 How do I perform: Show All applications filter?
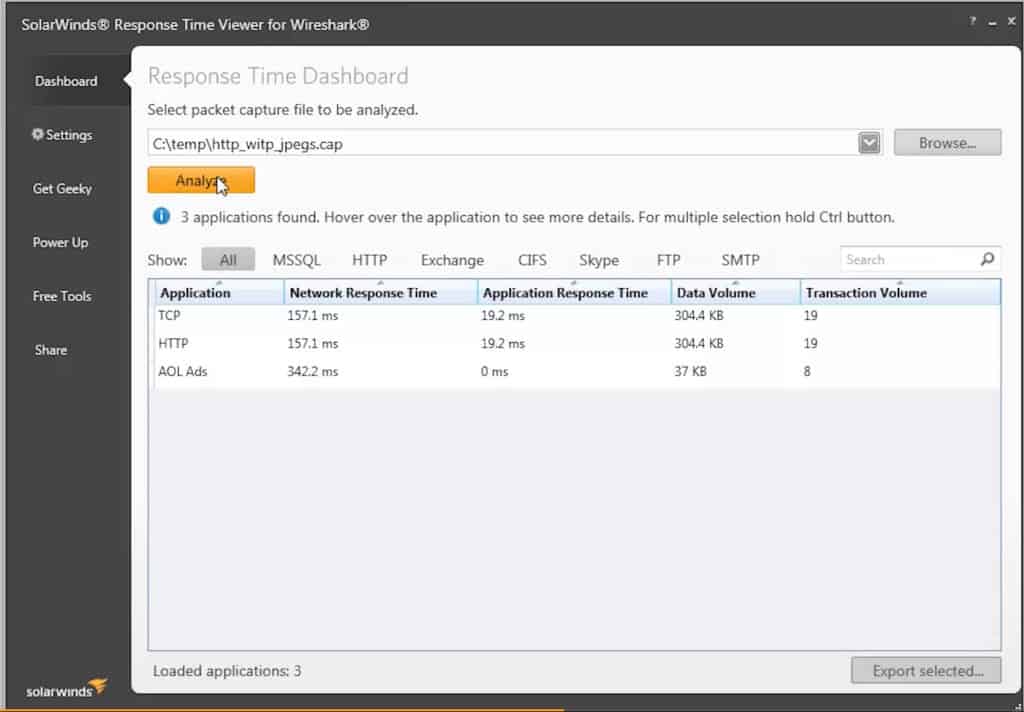coord(228,260)
